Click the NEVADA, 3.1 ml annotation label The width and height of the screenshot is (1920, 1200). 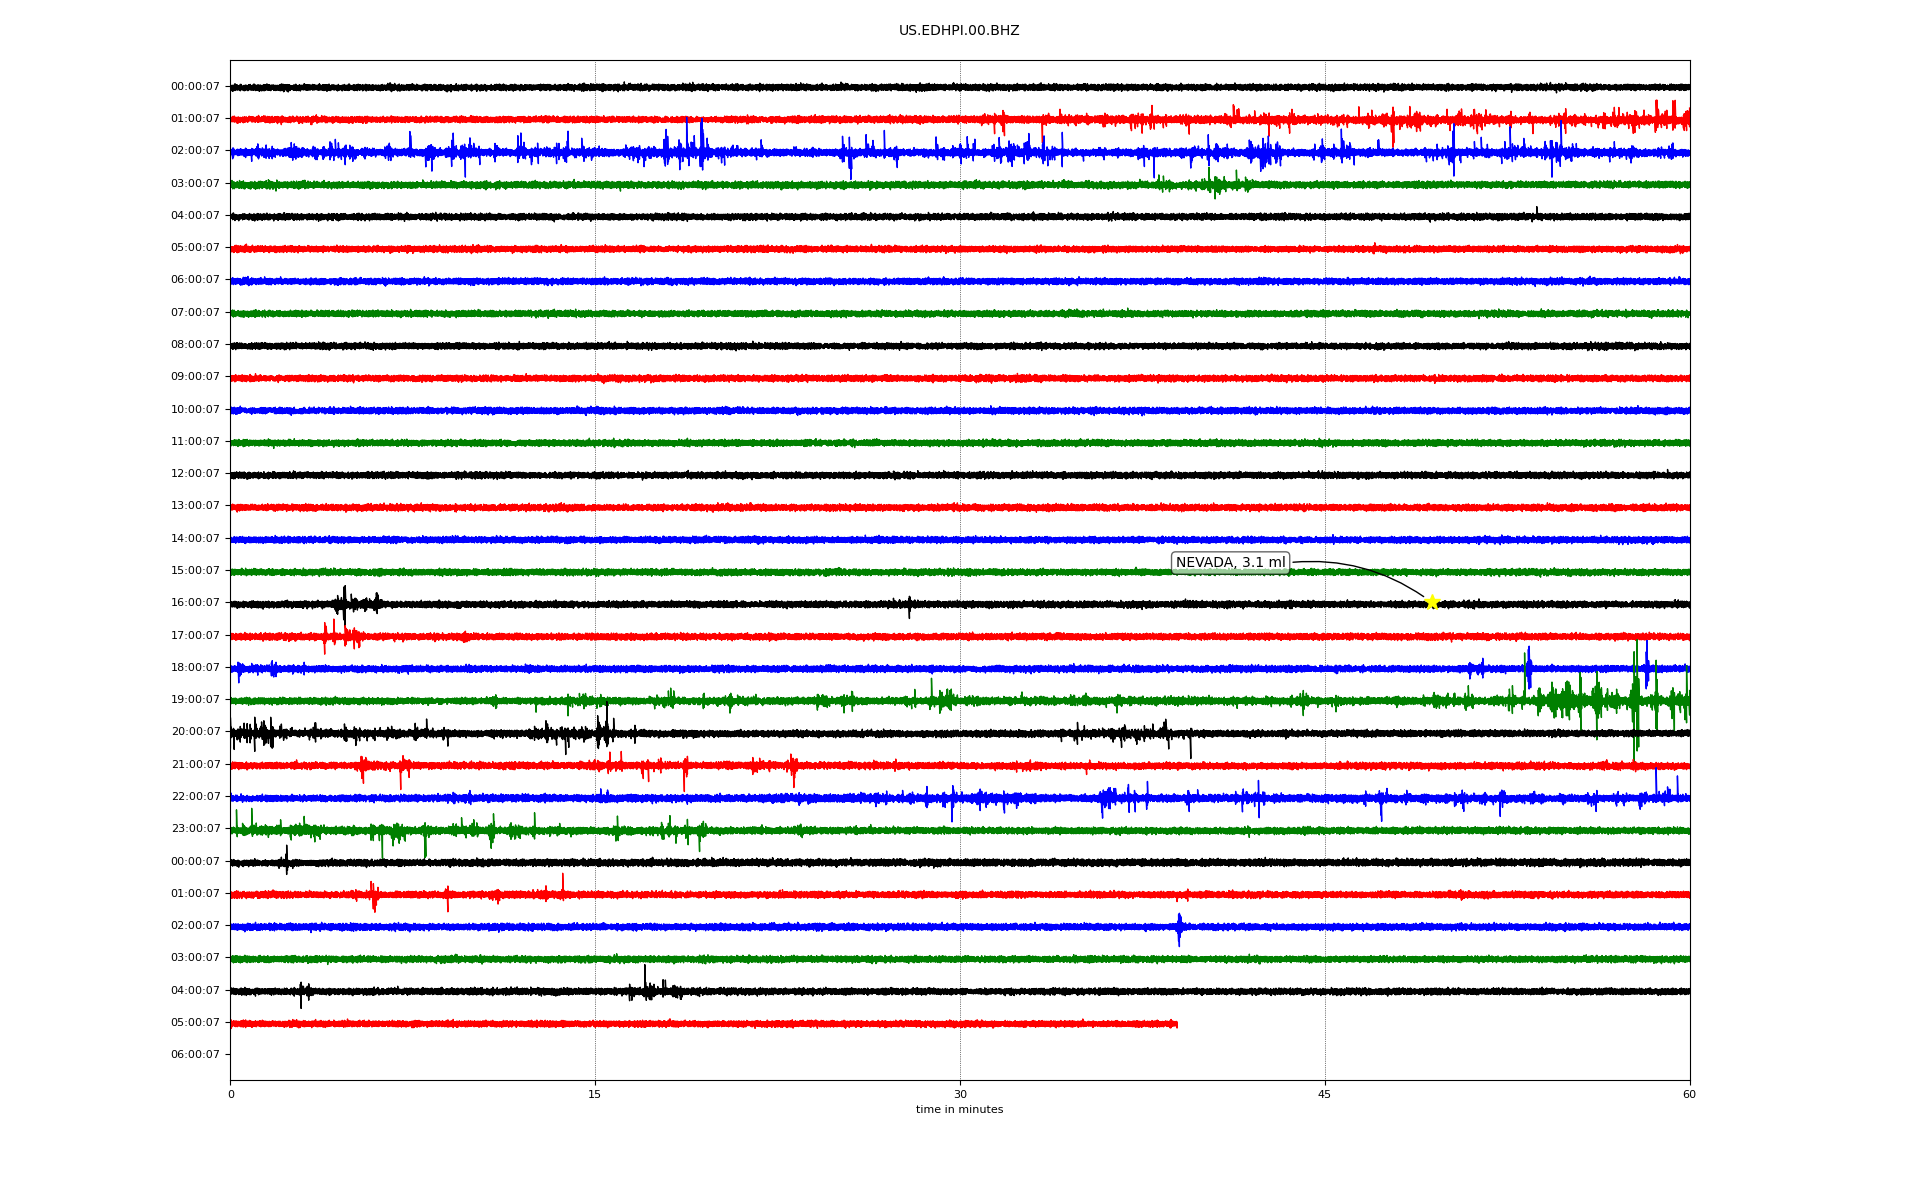click(1230, 563)
